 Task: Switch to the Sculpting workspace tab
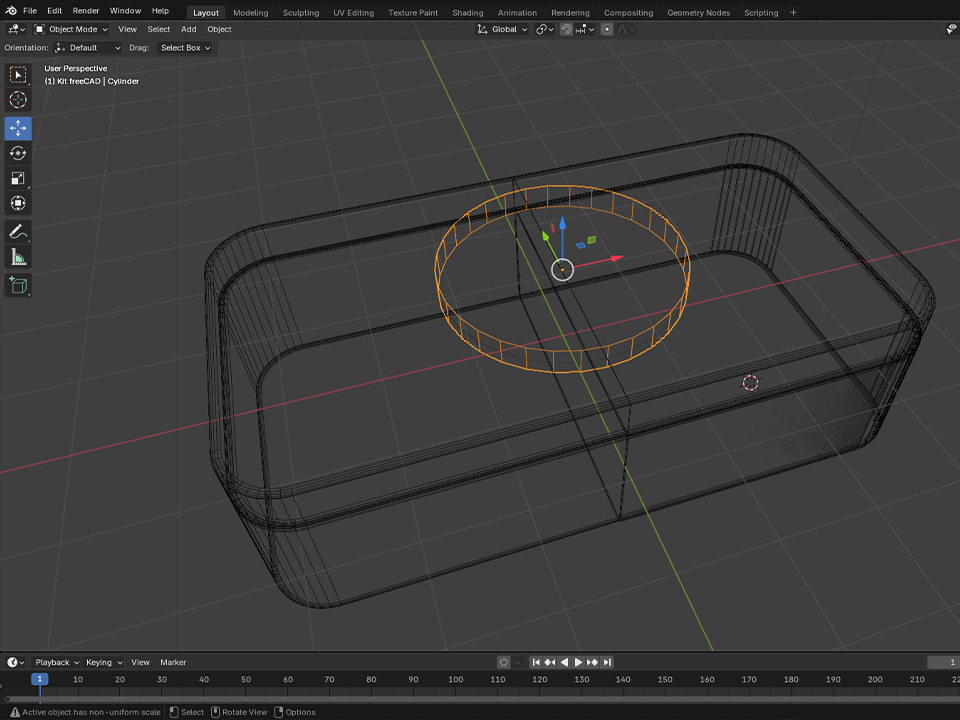click(300, 13)
